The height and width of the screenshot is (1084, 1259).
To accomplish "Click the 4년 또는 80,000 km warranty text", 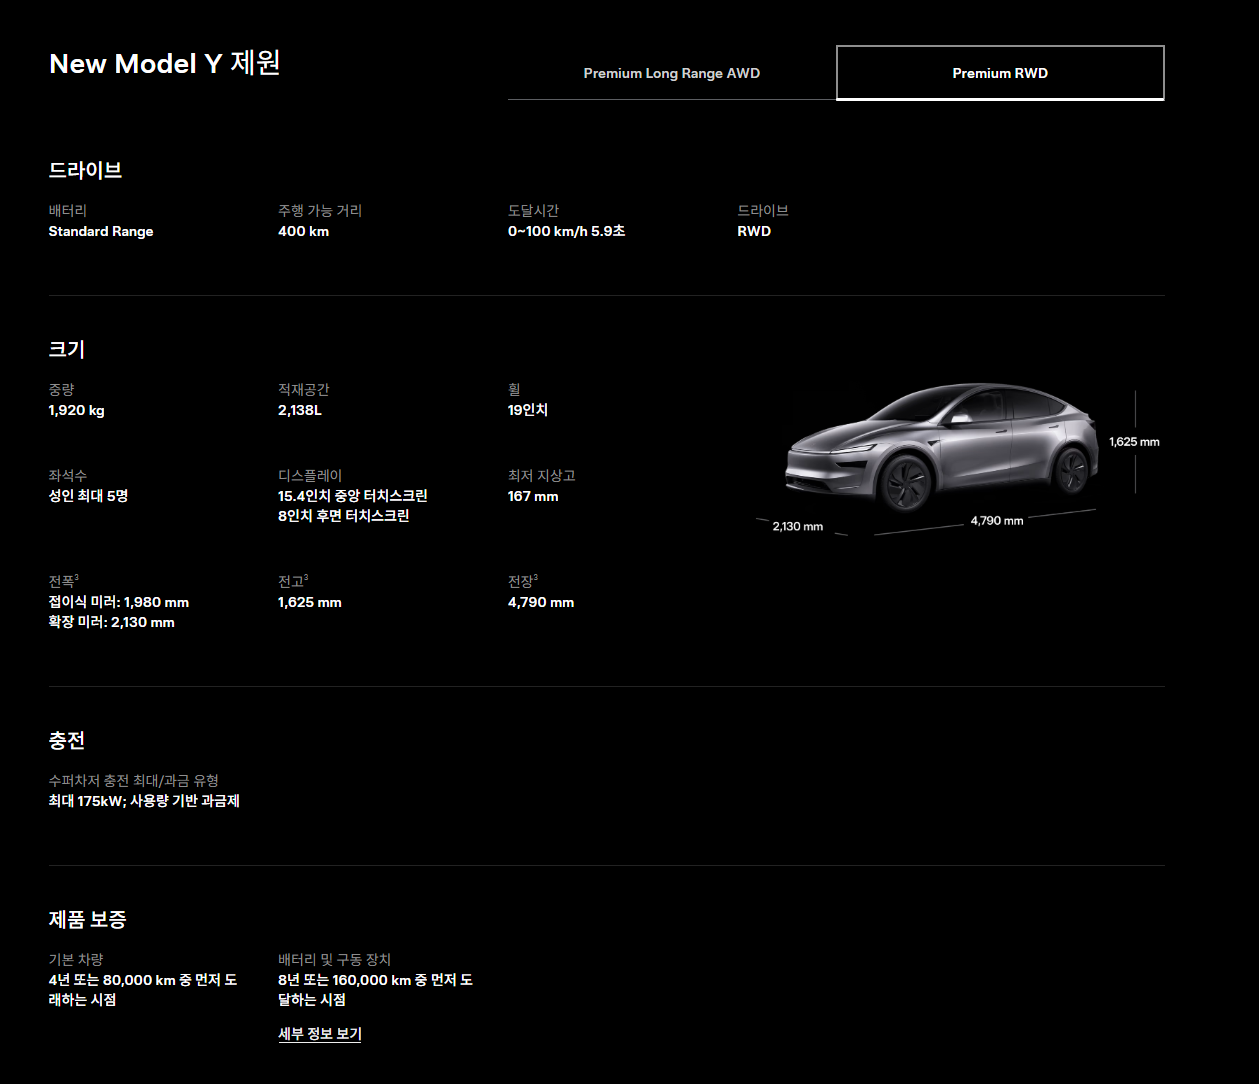I will coord(143,990).
